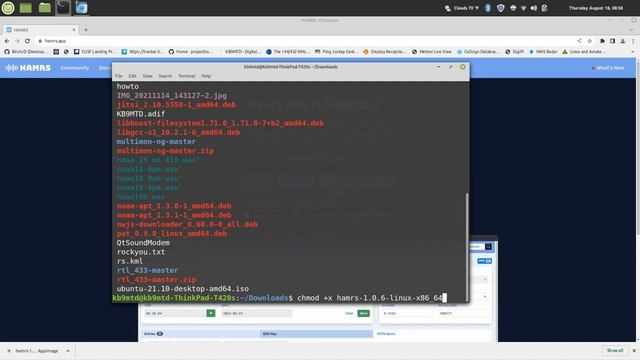
Task: Click the multimon-ng-master.zip line in terminal
Action: (165, 151)
